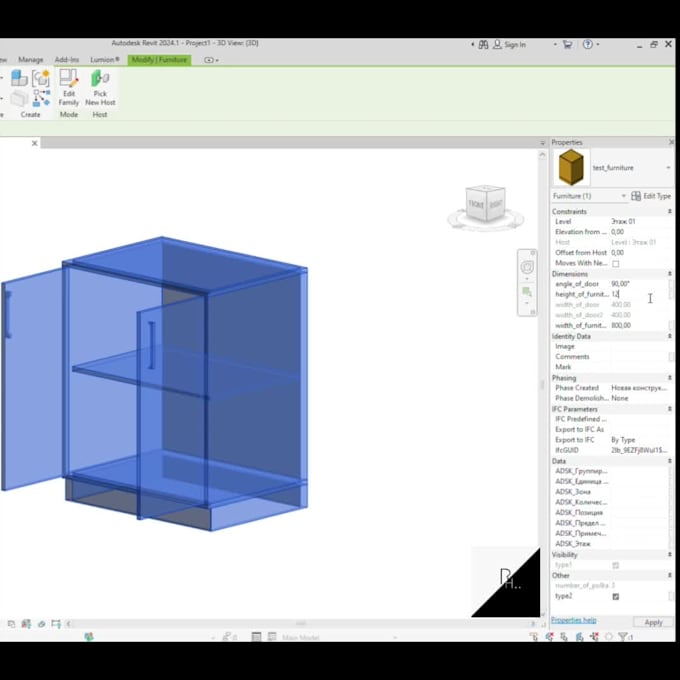Open the Properties help link
Viewport: 680px width, 680px height.
(x=573, y=621)
